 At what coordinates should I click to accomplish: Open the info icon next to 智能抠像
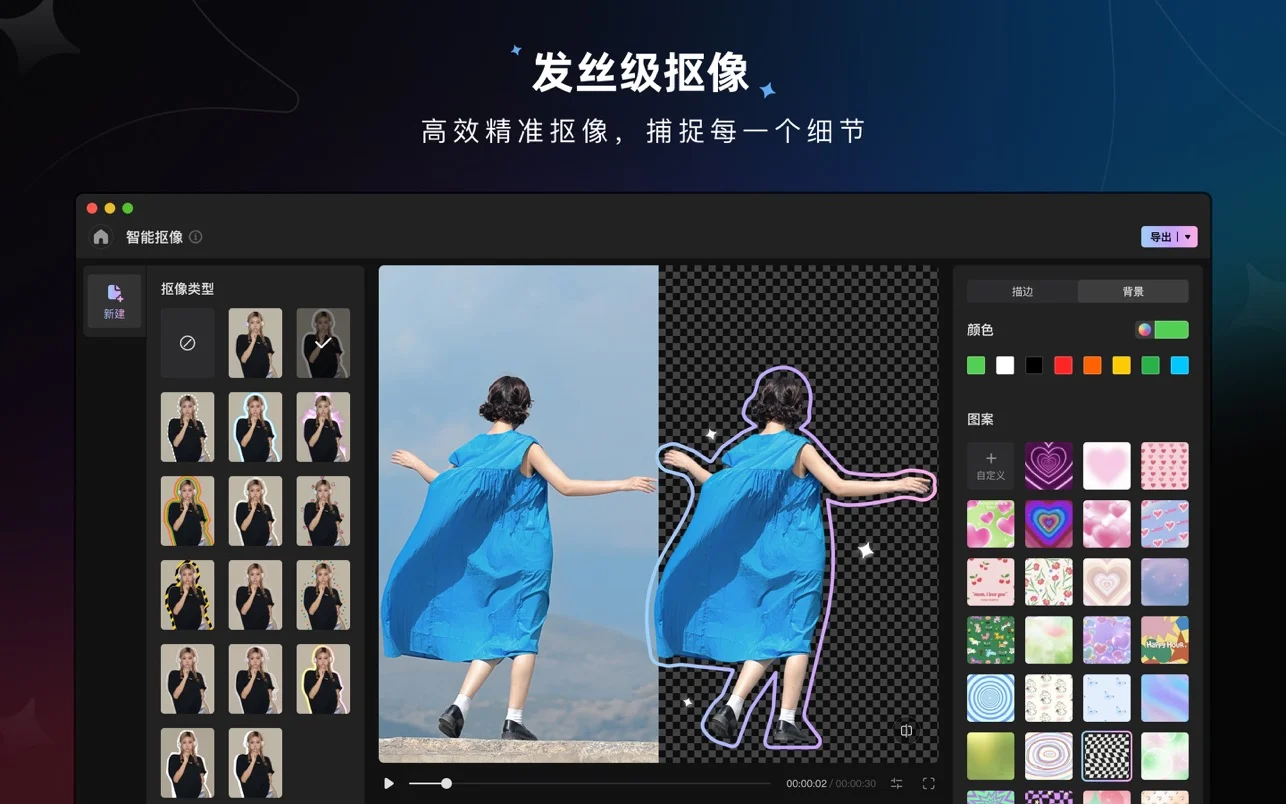(196, 237)
